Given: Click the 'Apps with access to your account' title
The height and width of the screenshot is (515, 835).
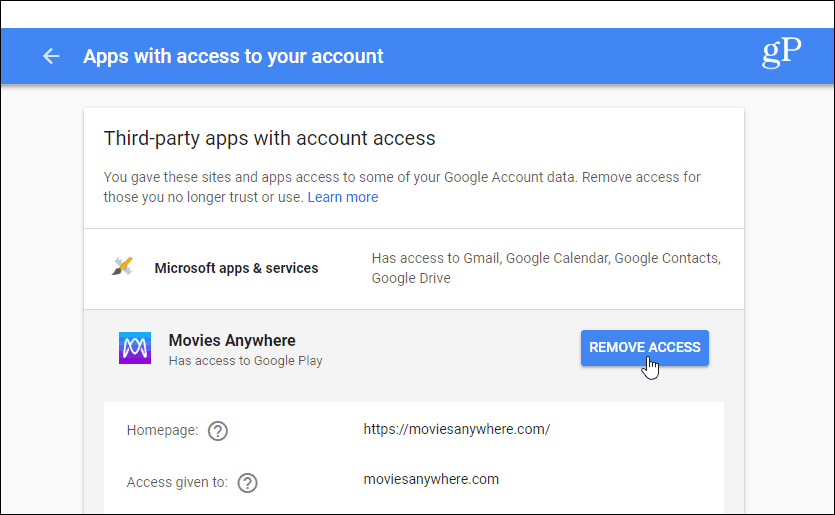Looking at the screenshot, I should click(x=233, y=56).
